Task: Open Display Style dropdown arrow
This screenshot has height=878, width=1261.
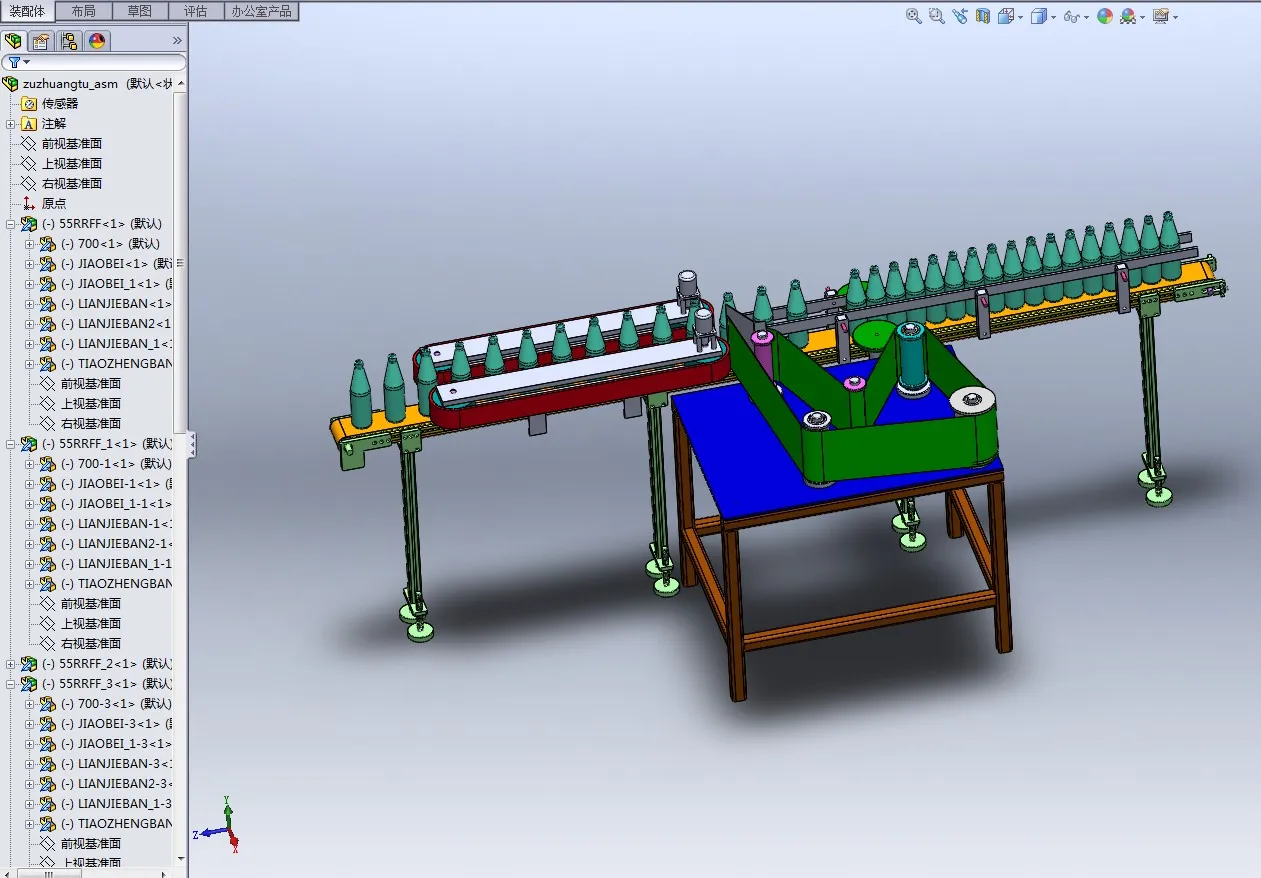Action: pyautogui.click(x=1053, y=17)
